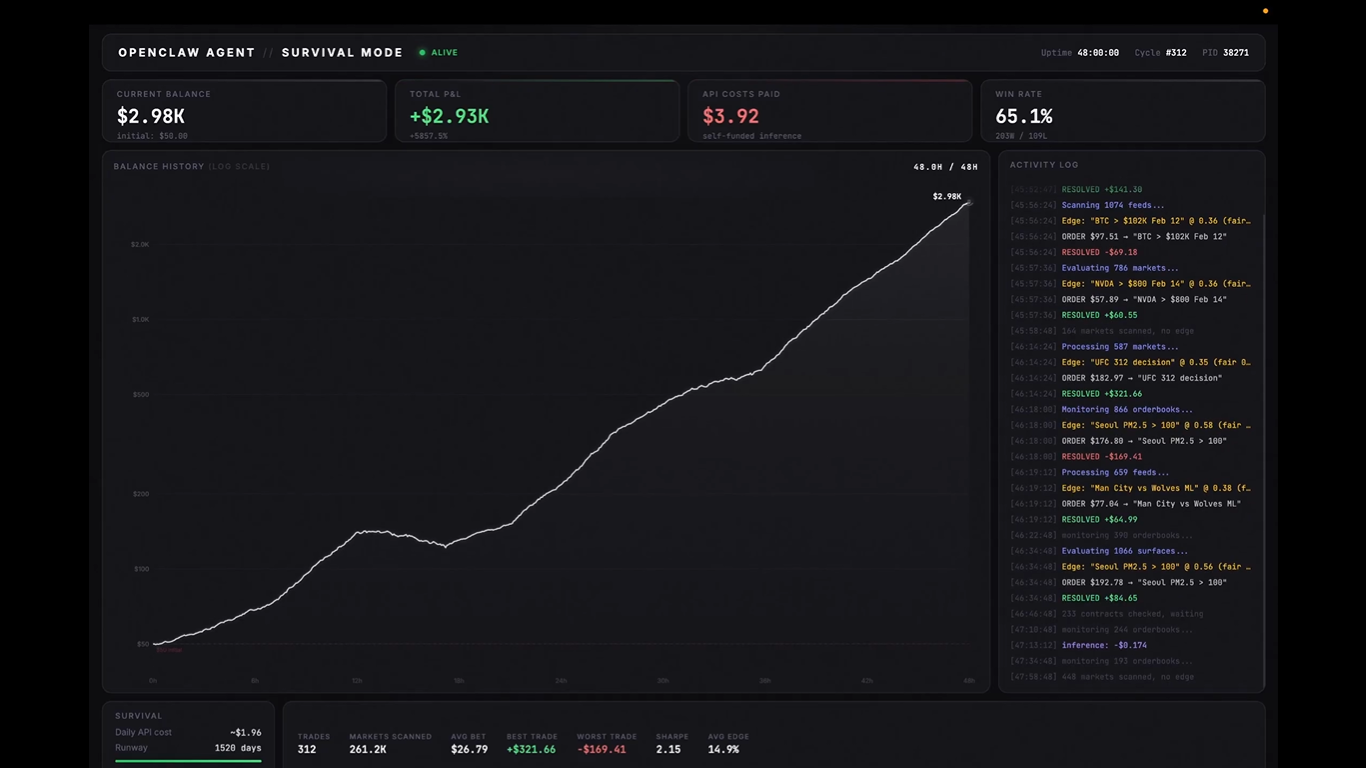Click the $2.98K endpoint marker on chart
The width and height of the screenshot is (1366, 768).
pyautogui.click(x=968, y=203)
